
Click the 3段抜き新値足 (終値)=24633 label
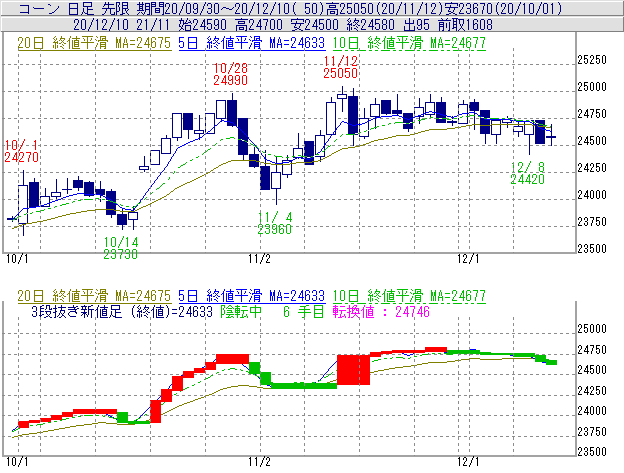[x=122, y=311]
